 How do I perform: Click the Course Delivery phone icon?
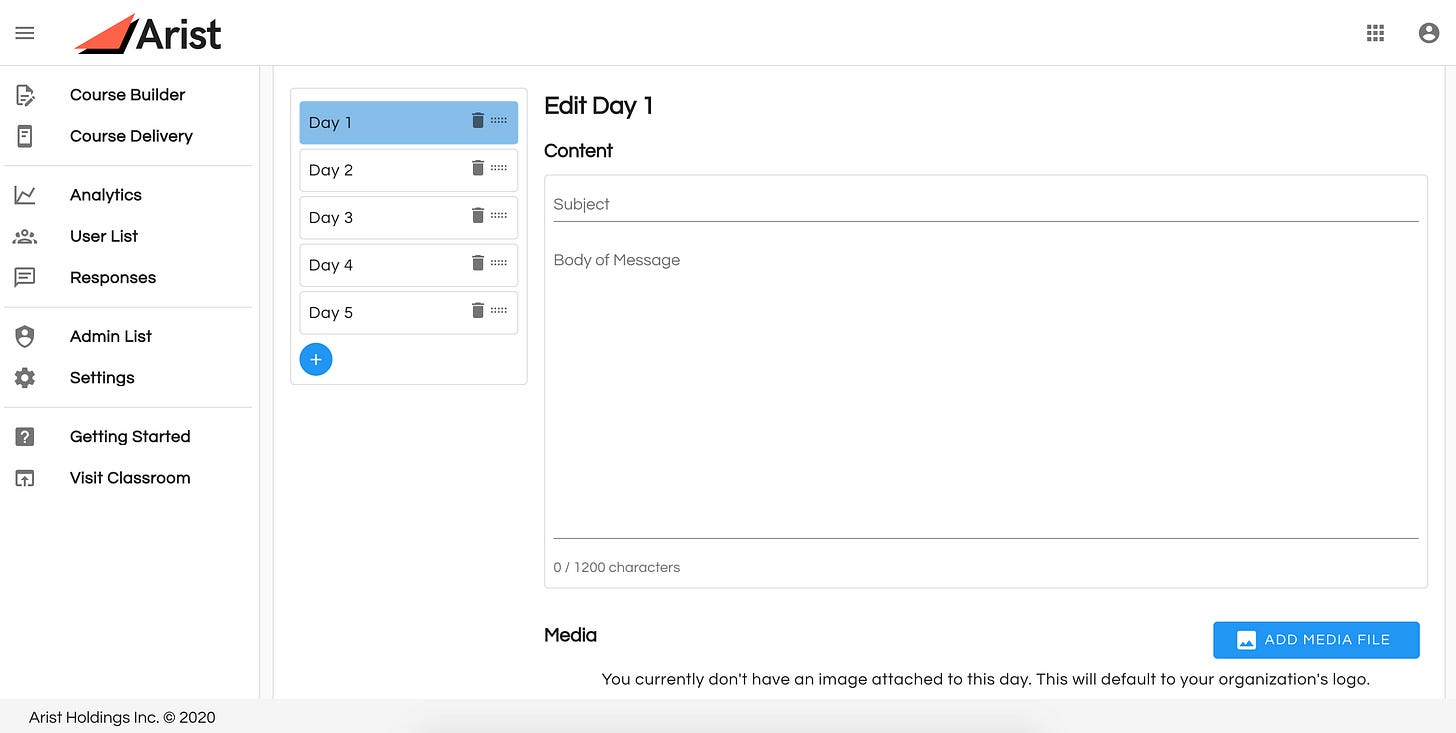point(25,136)
